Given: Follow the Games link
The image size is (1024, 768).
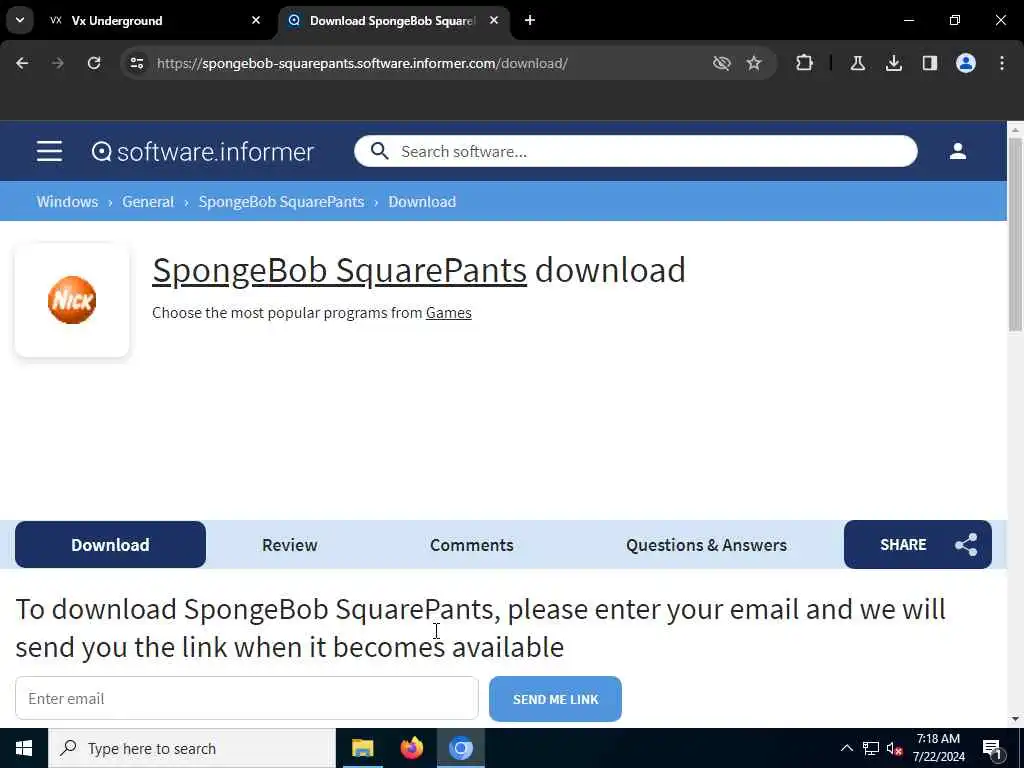Looking at the screenshot, I should point(449,313).
